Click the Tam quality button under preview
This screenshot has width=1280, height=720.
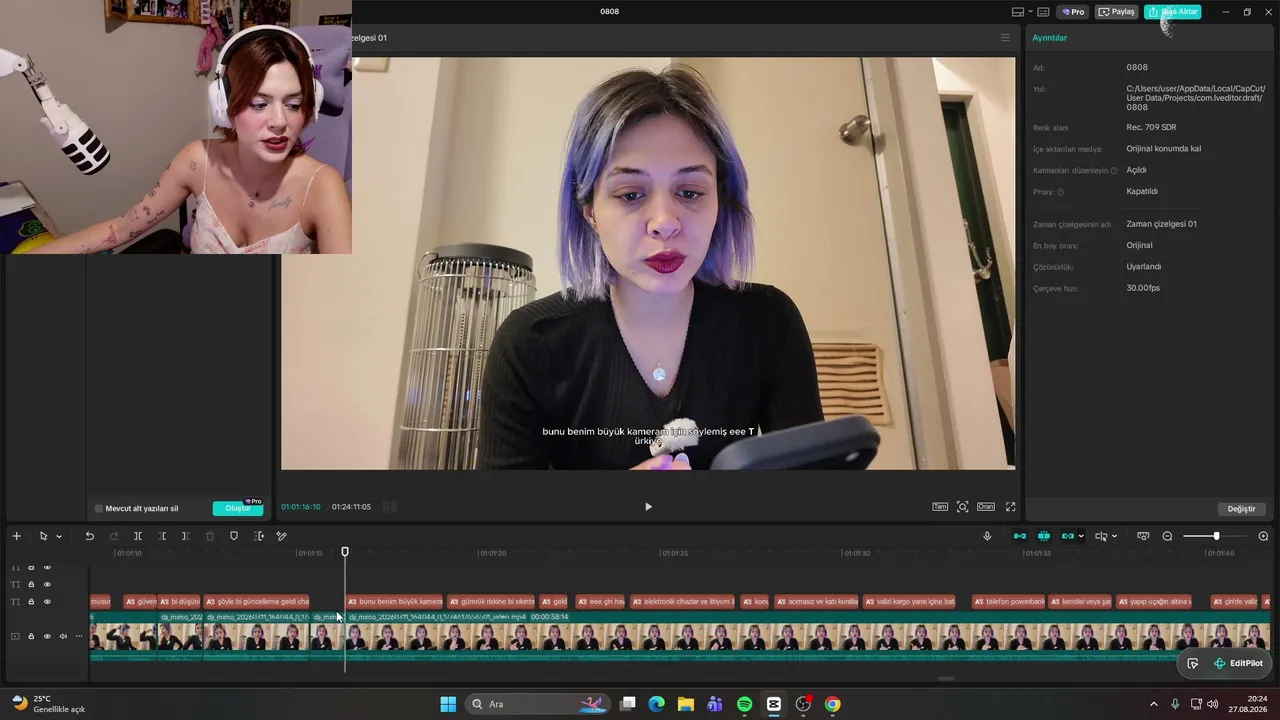(x=940, y=507)
